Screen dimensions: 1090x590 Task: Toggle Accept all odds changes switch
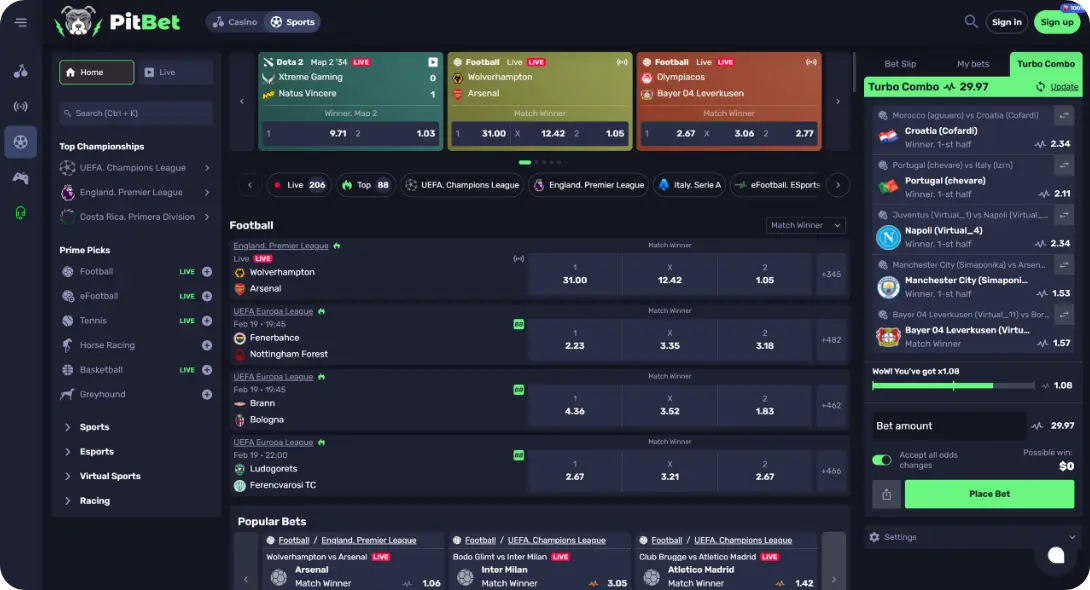(881, 460)
